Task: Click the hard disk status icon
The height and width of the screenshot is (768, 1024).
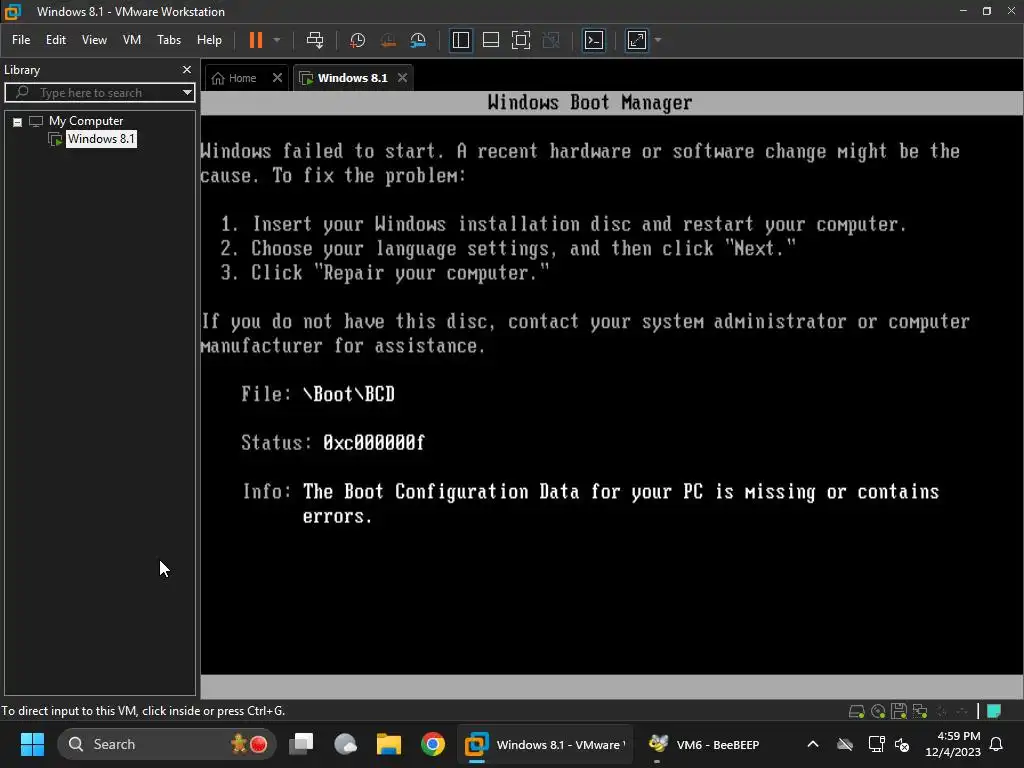Action: (856, 711)
